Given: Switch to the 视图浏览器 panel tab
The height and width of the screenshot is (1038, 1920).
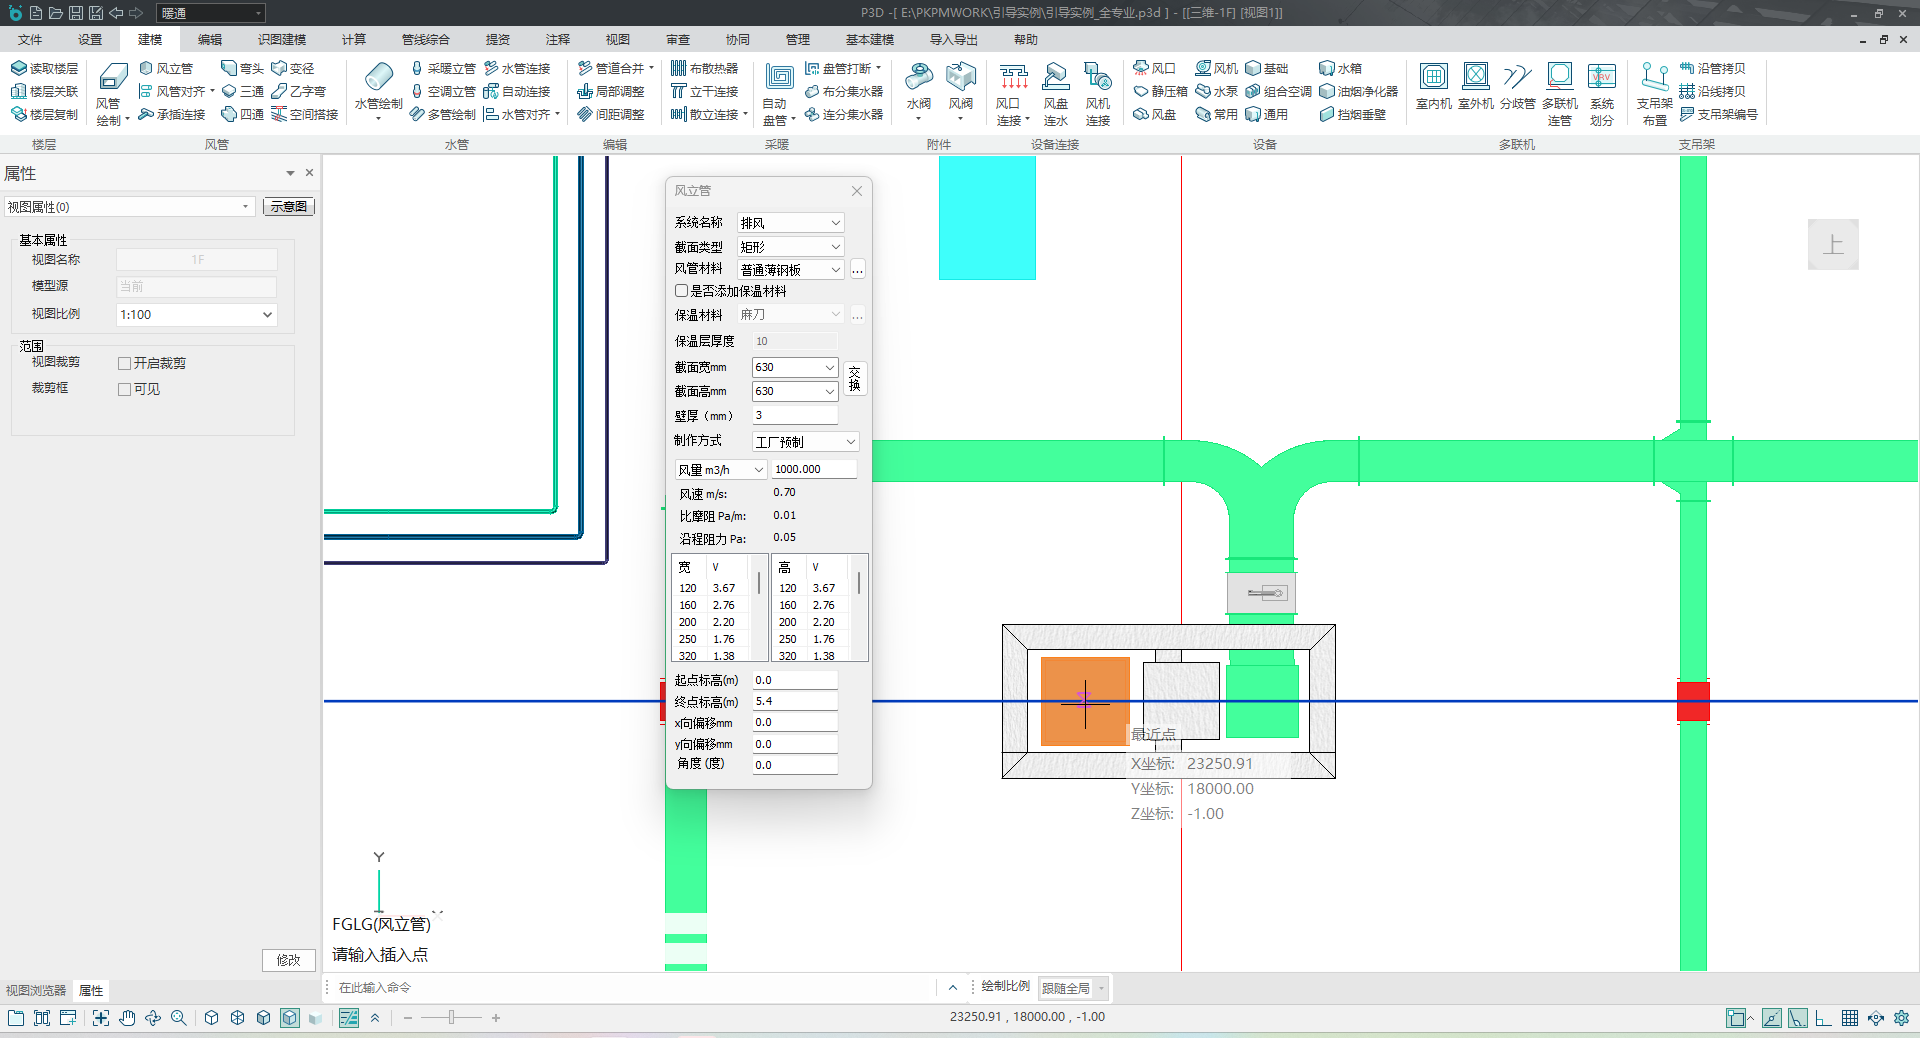Looking at the screenshot, I should [36, 991].
